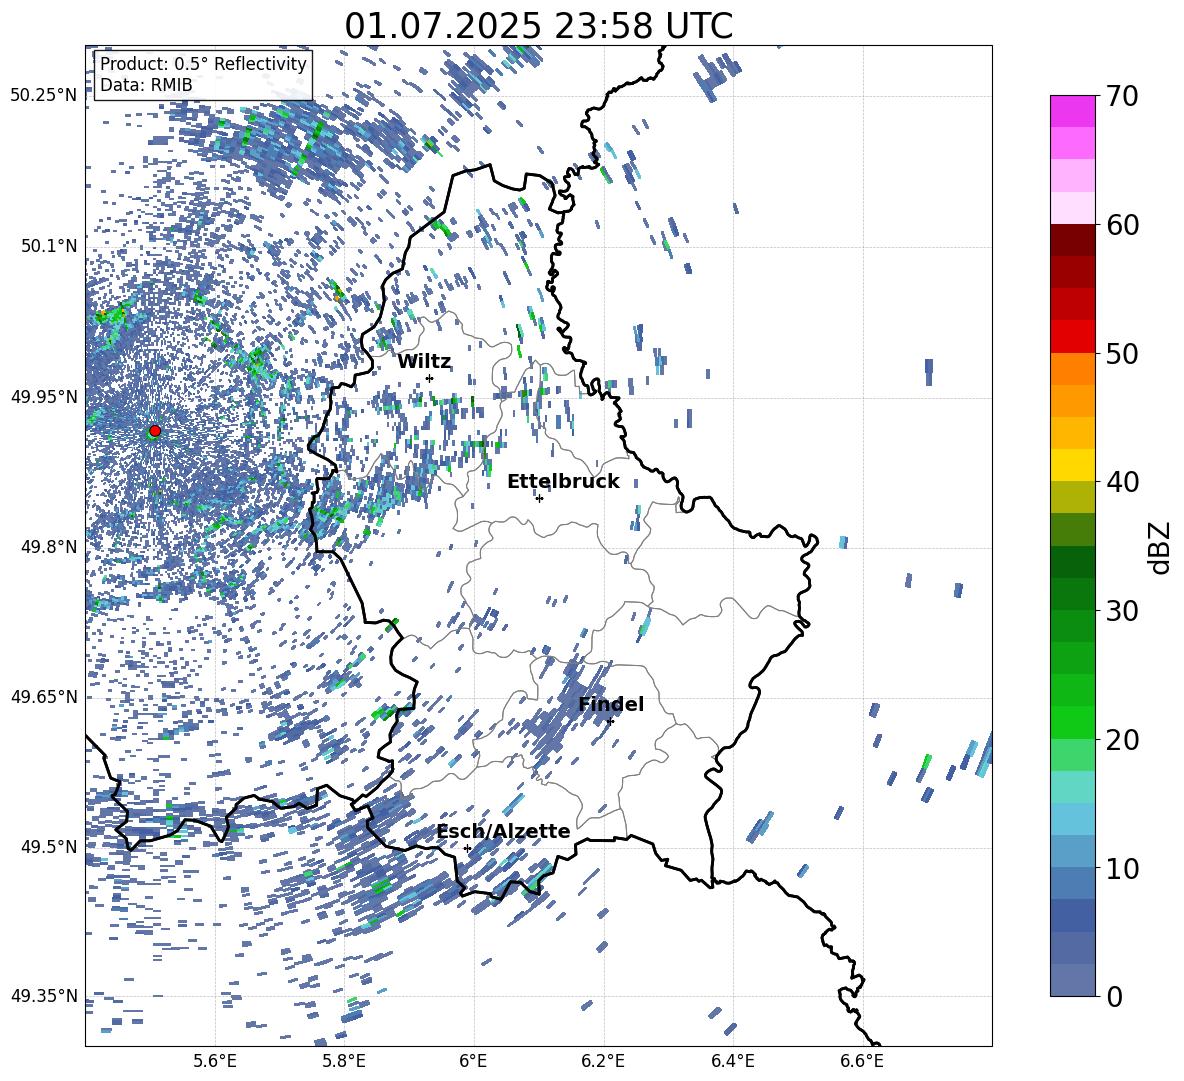Click the 6.4°E longitude label

732,1061
